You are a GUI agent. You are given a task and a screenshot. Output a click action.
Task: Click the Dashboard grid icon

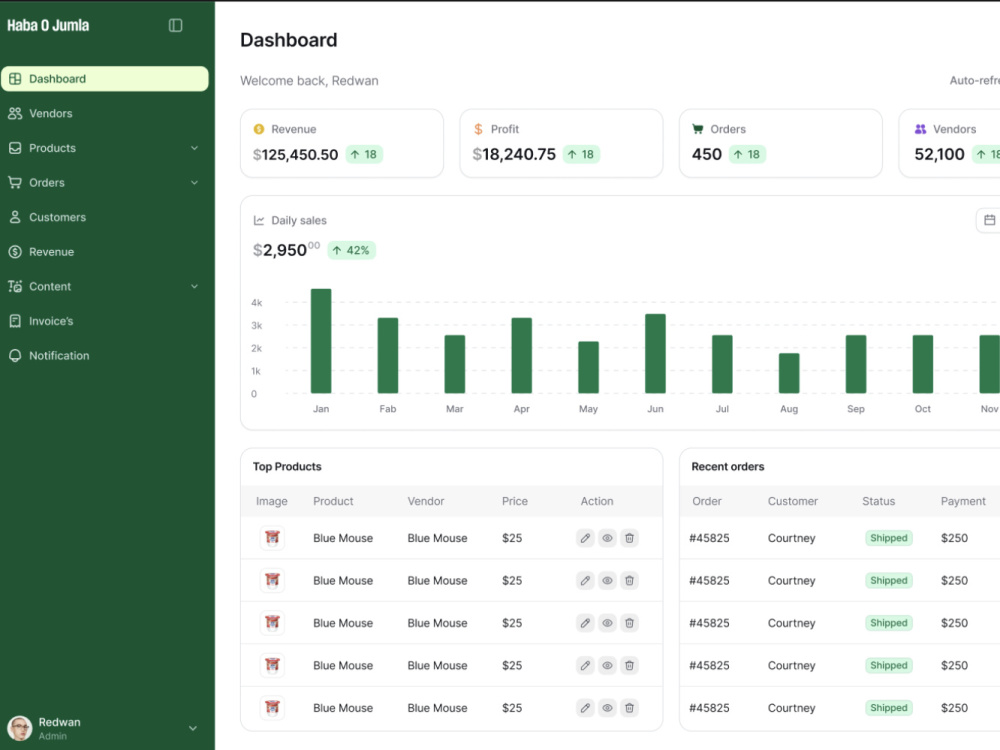point(15,78)
